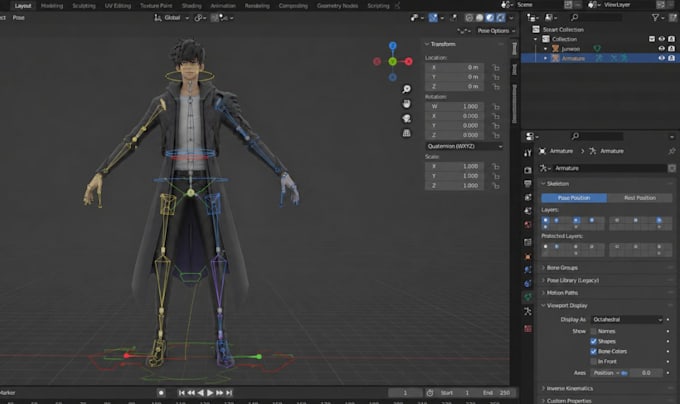Uncheck the Bone Colors checkbox
The width and height of the screenshot is (680, 404).
point(593,351)
